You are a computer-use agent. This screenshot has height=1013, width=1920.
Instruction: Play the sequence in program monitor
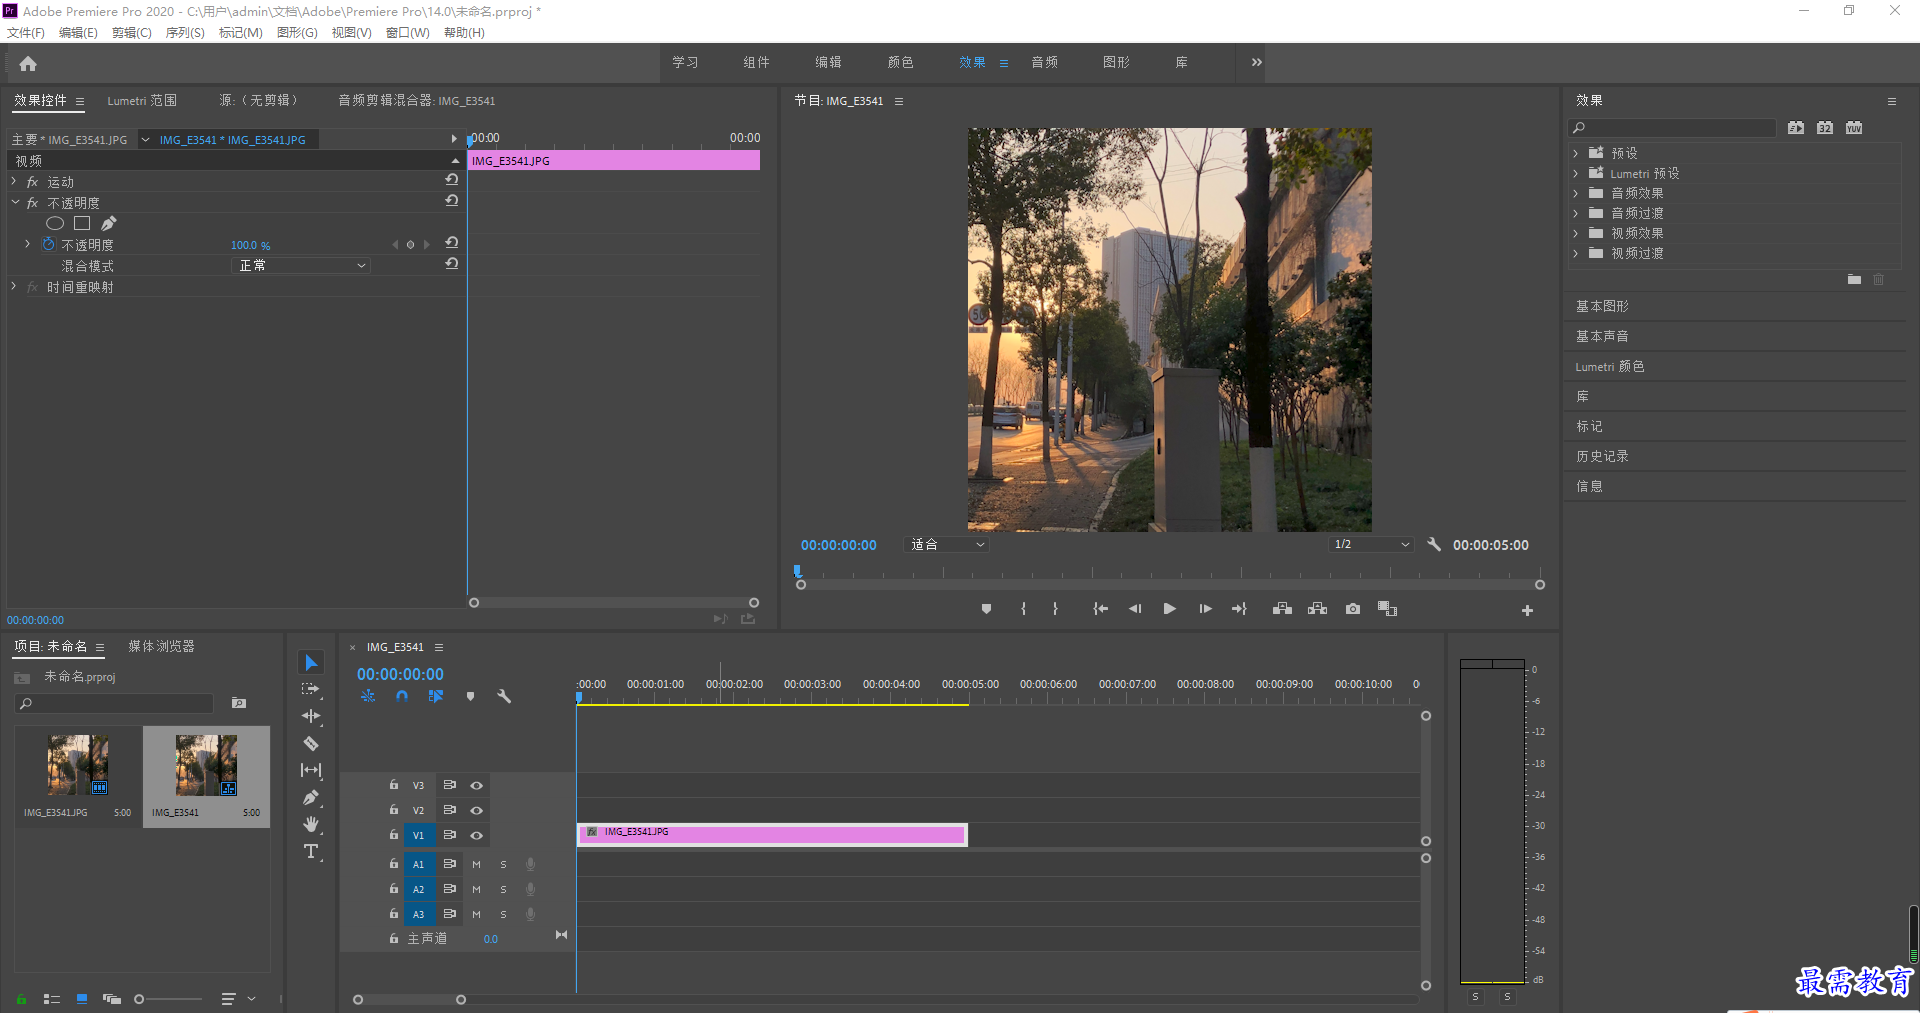click(1169, 609)
